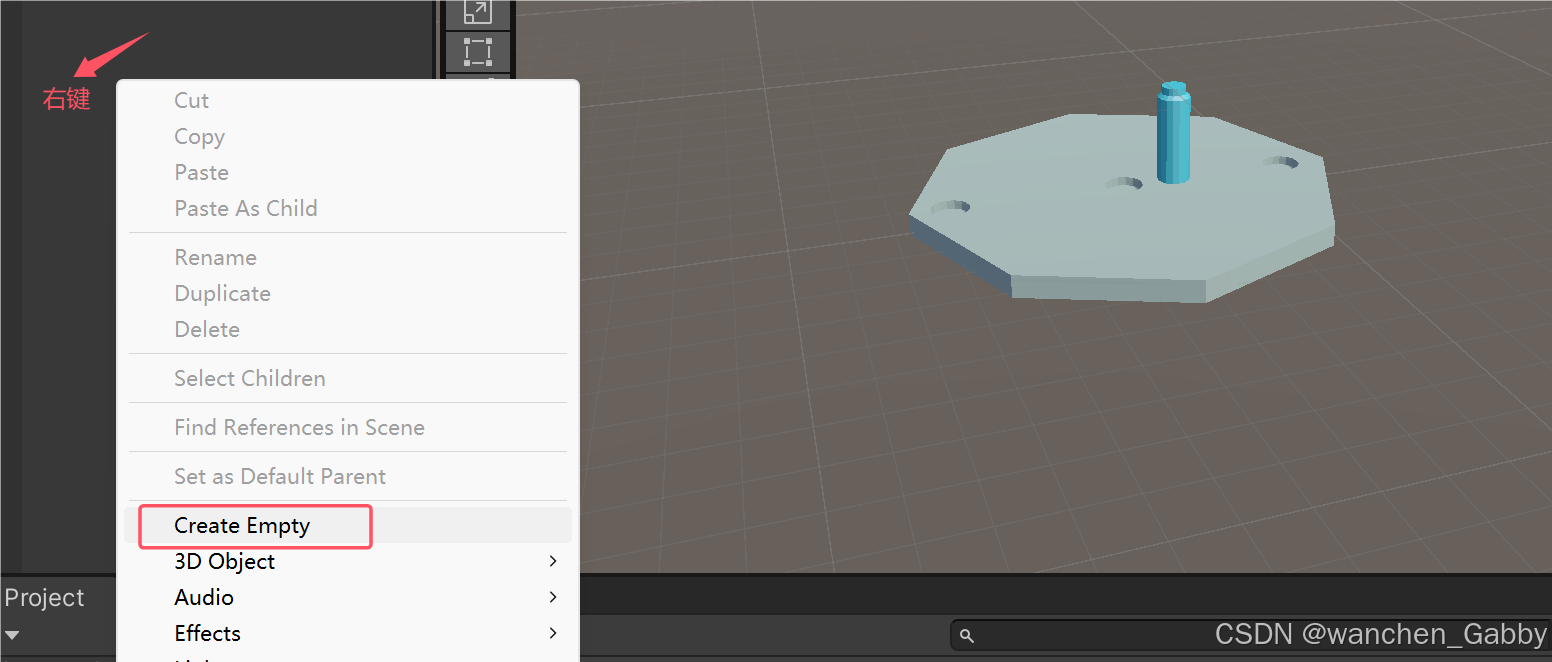1552x662 pixels.
Task: Select the Rect tool in scene toolbar
Action: 478,52
